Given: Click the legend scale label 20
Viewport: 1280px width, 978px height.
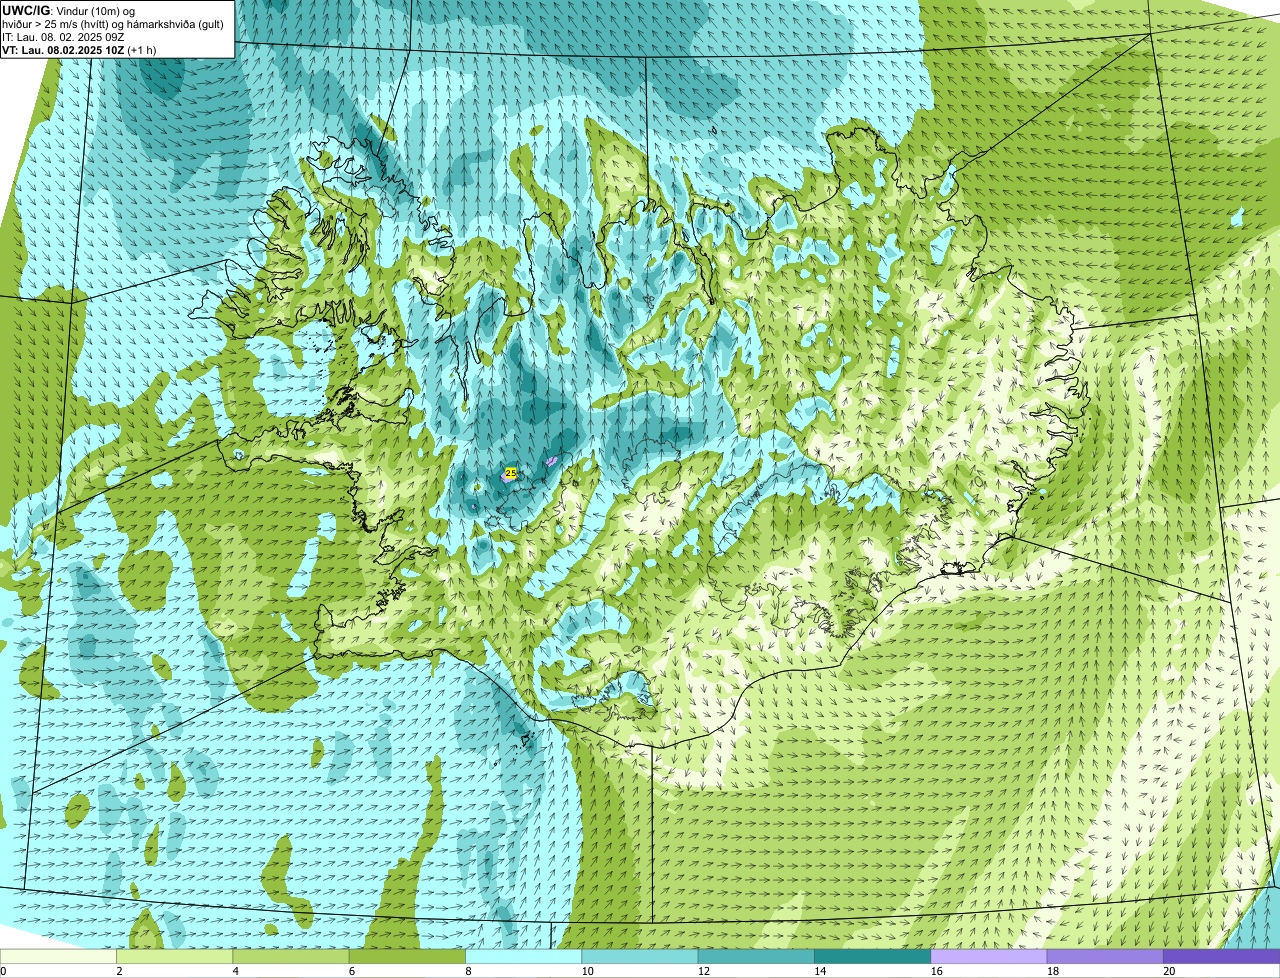Looking at the screenshot, I should tap(1168, 971).
